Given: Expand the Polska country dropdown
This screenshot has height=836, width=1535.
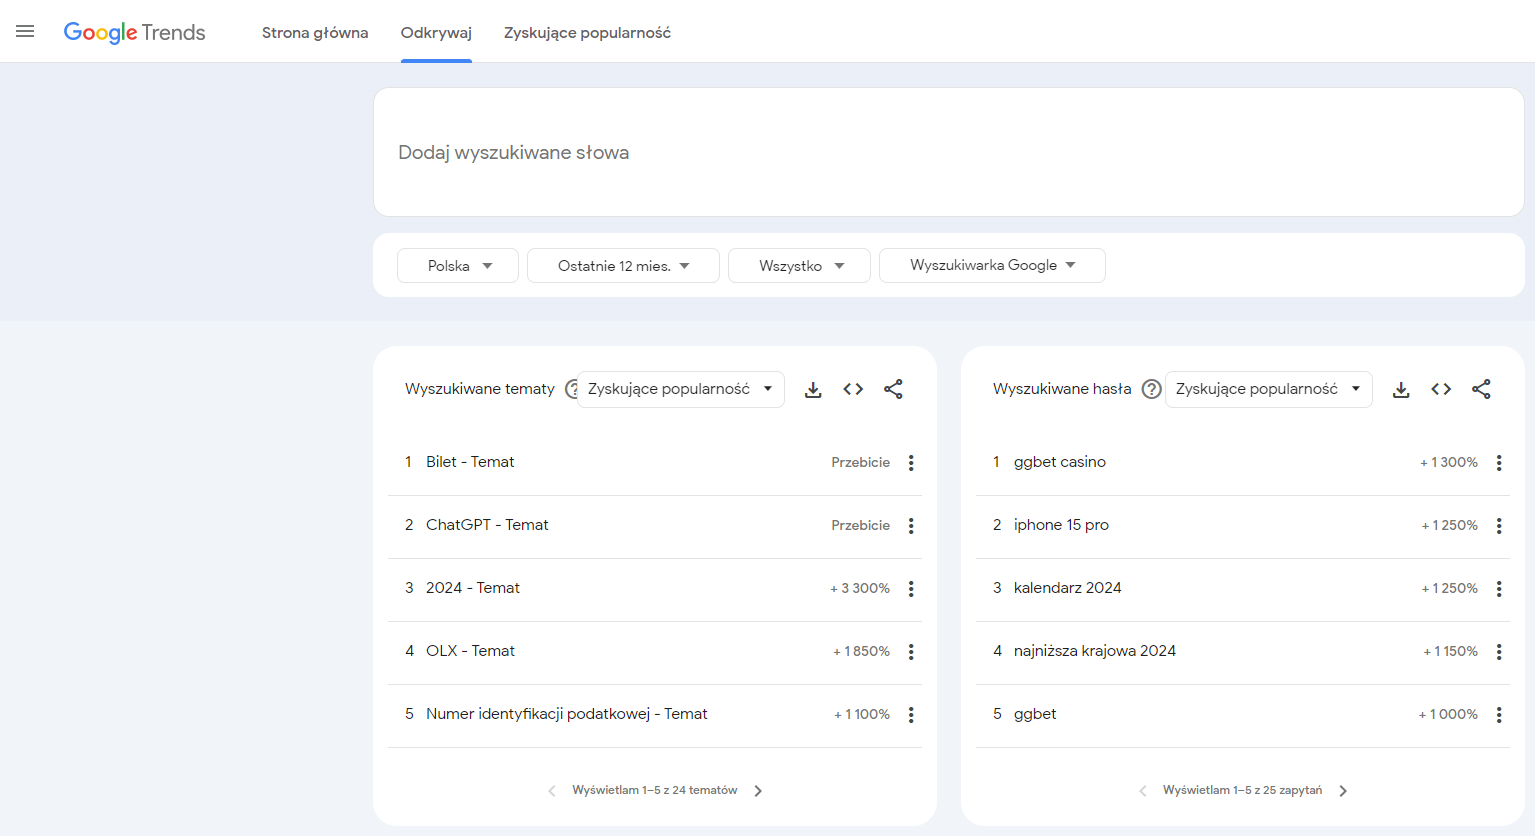Looking at the screenshot, I should coord(458,266).
